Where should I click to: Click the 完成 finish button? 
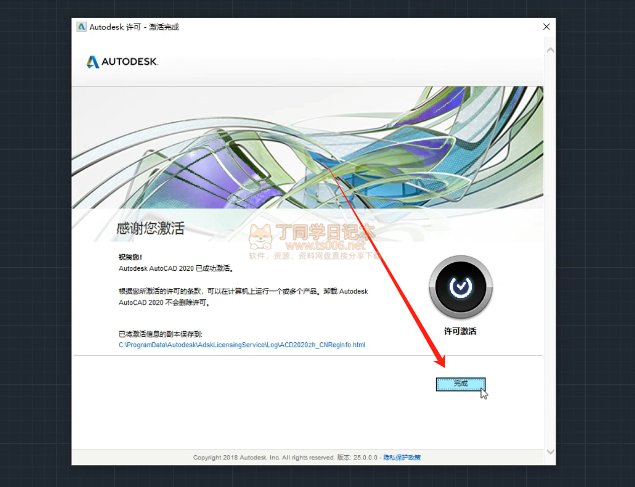coord(460,384)
